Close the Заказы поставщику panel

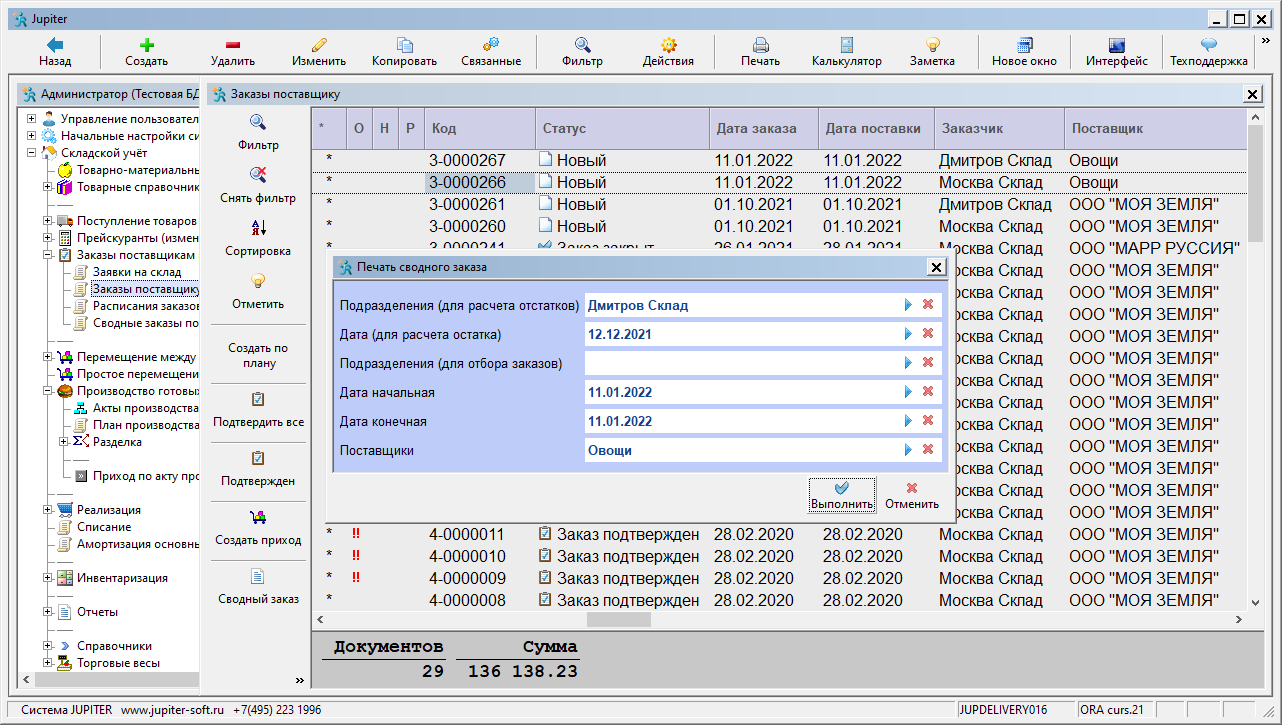pyautogui.click(x=1252, y=94)
